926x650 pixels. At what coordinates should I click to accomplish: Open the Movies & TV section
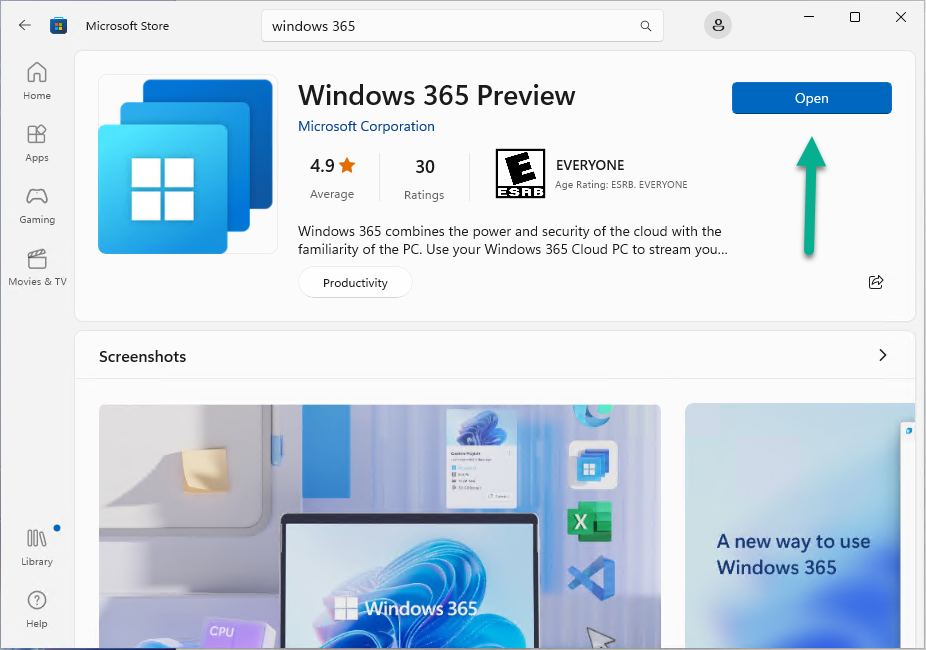(37, 267)
